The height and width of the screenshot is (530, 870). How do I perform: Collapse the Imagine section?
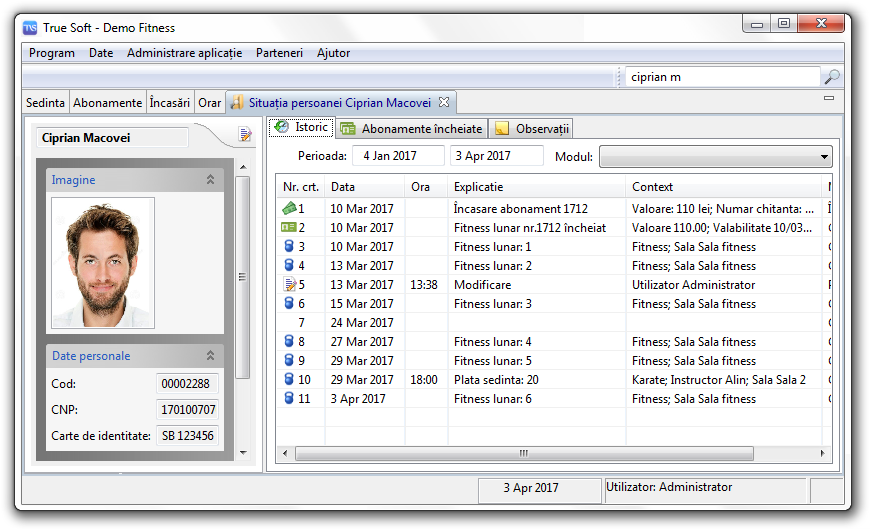[210, 180]
